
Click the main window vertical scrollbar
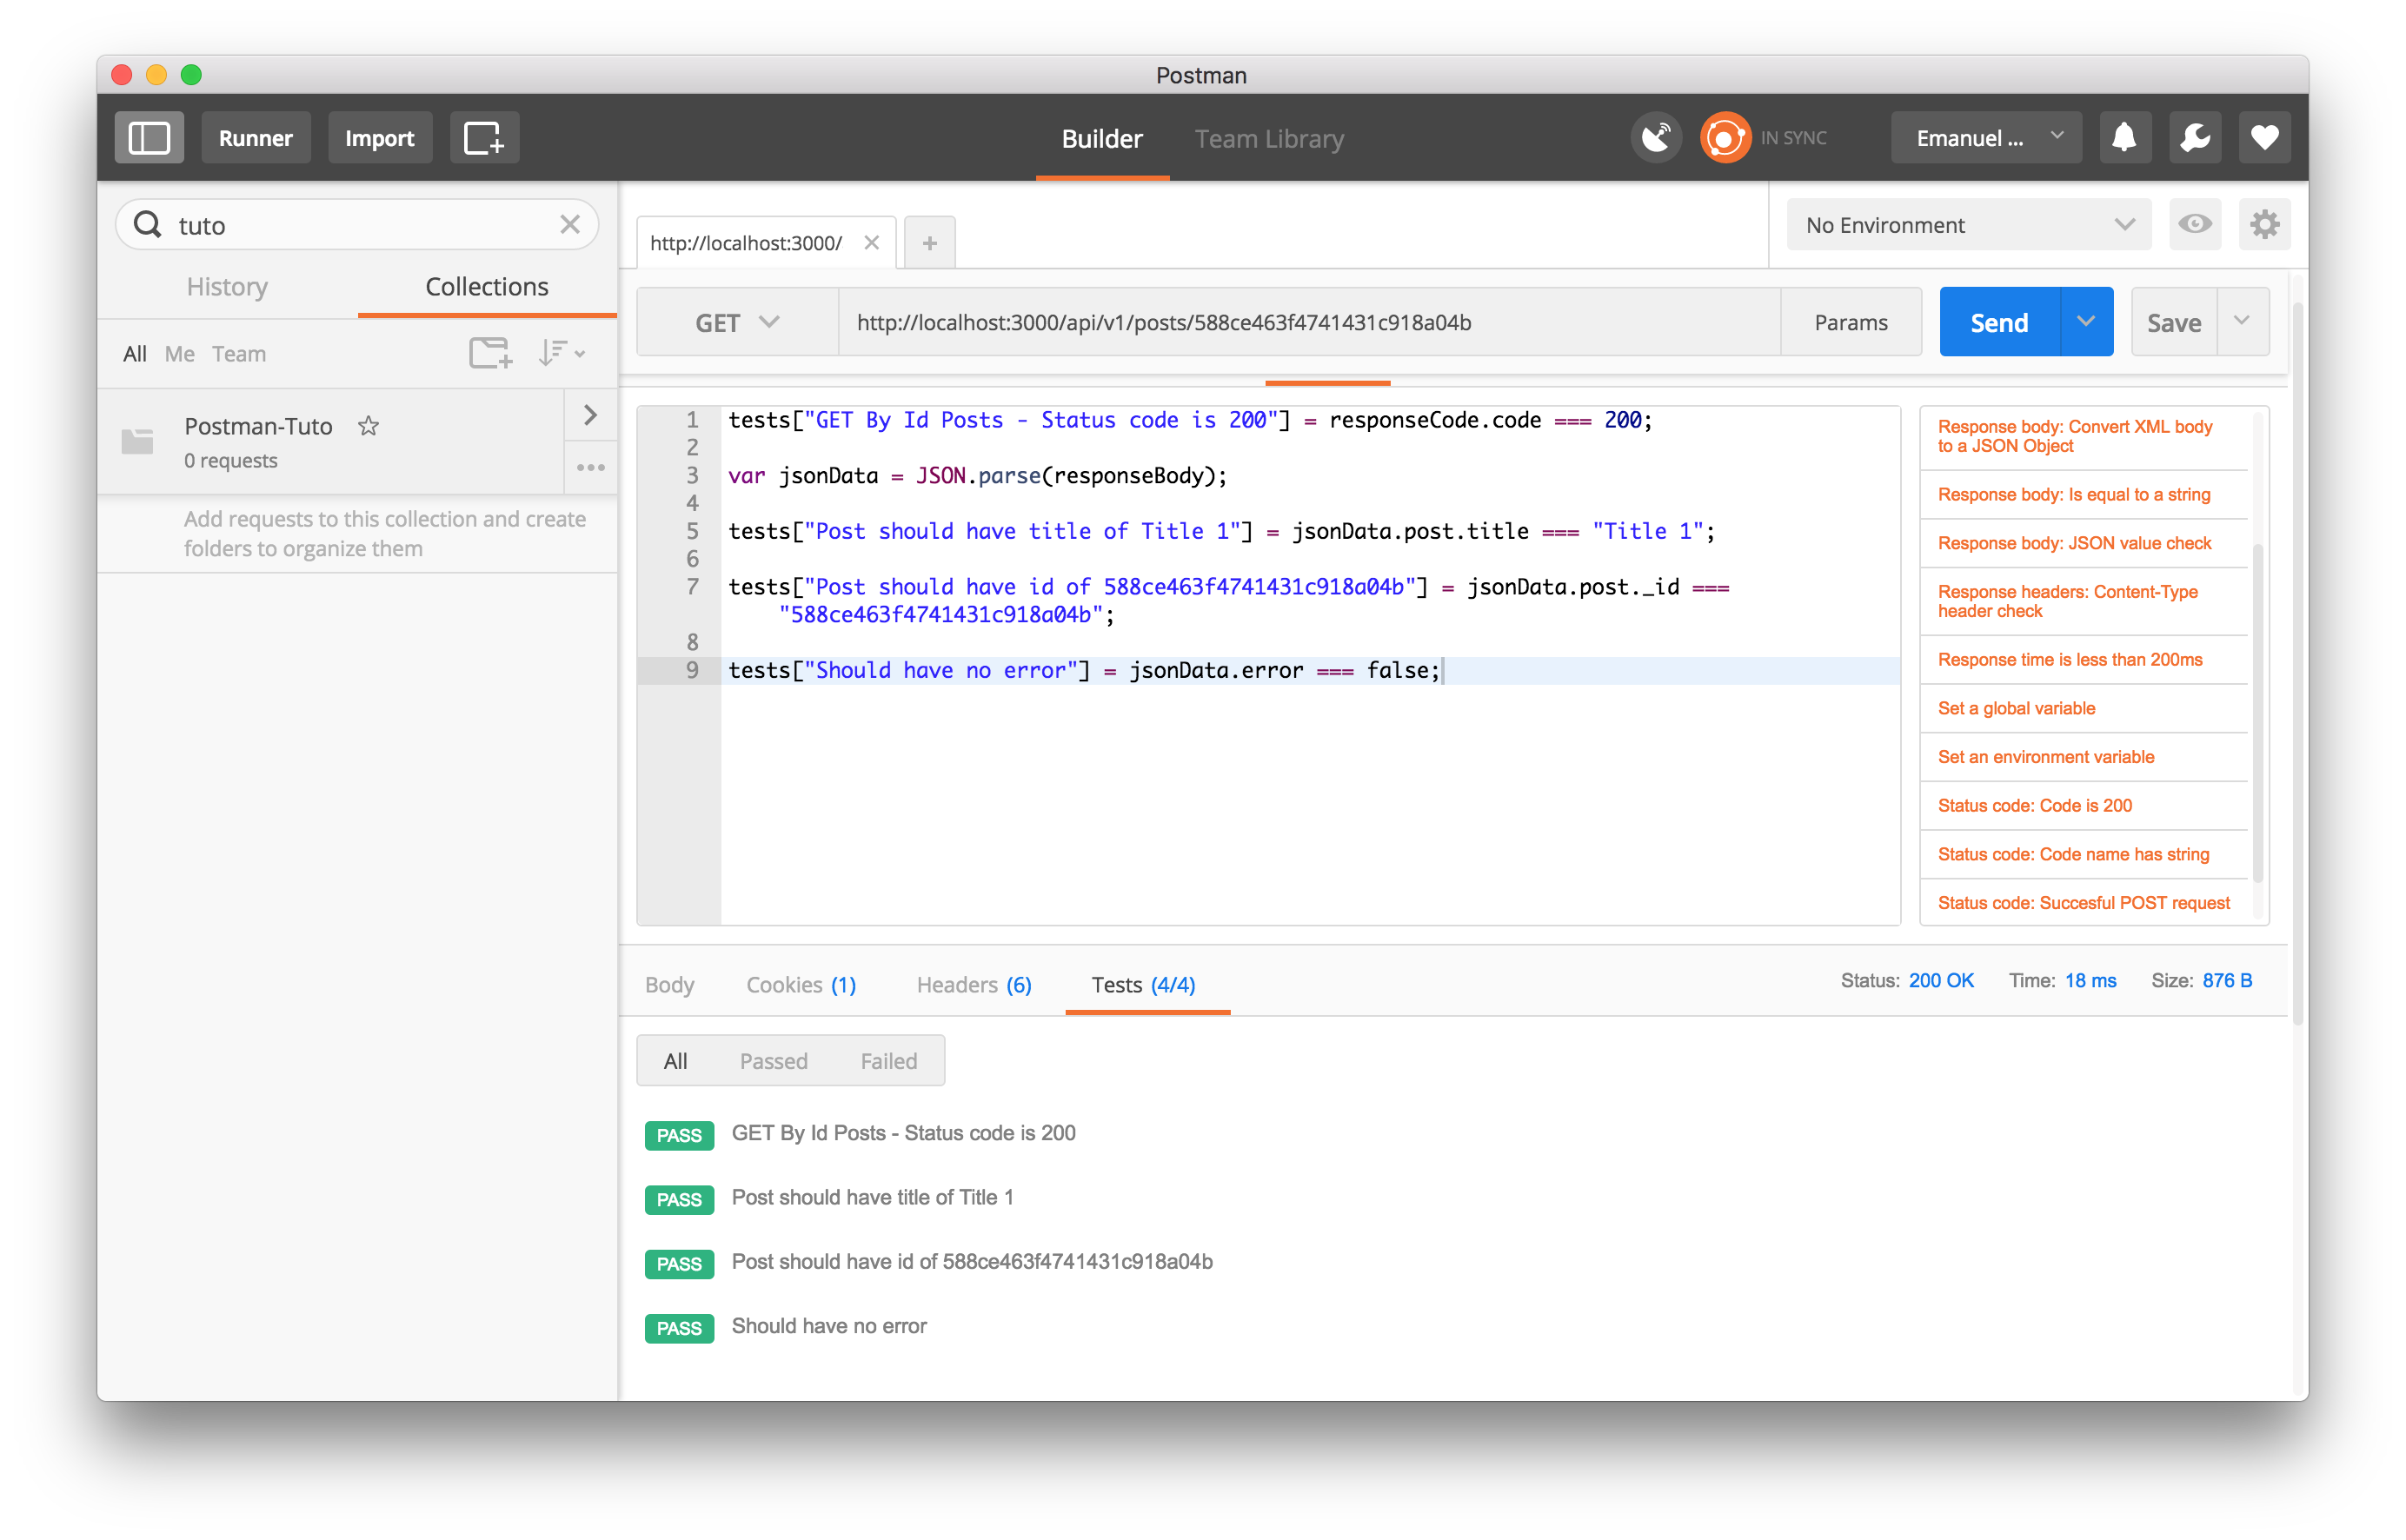coord(2297,665)
